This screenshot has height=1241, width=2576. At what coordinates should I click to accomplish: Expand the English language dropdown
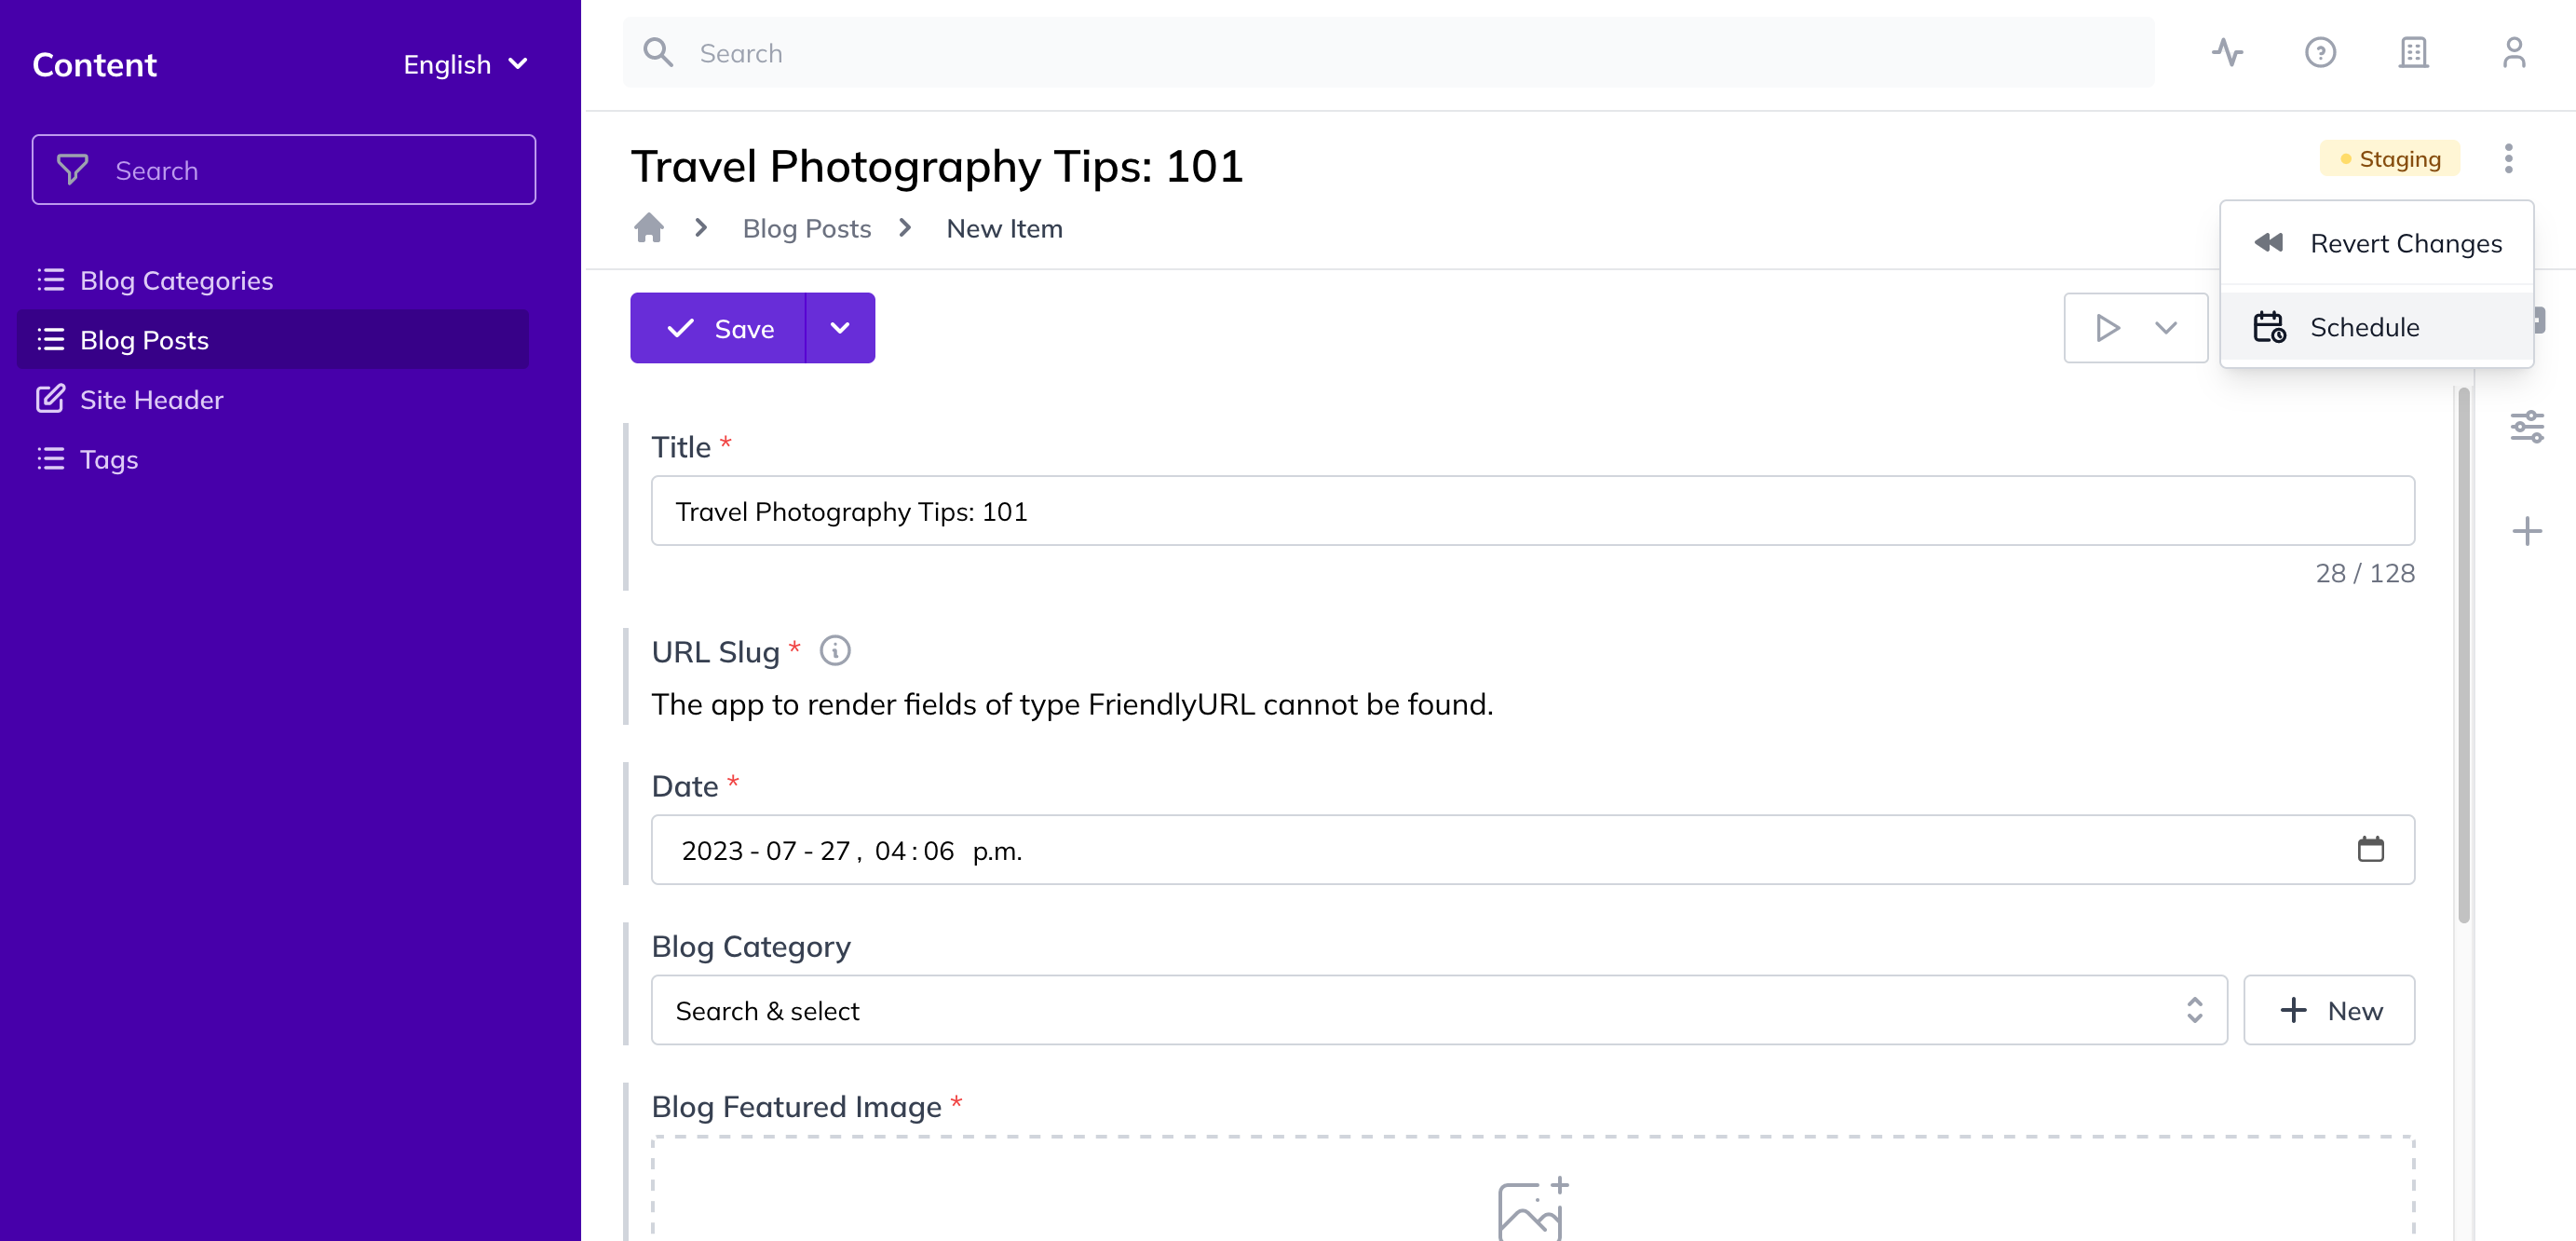click(465, 64)
